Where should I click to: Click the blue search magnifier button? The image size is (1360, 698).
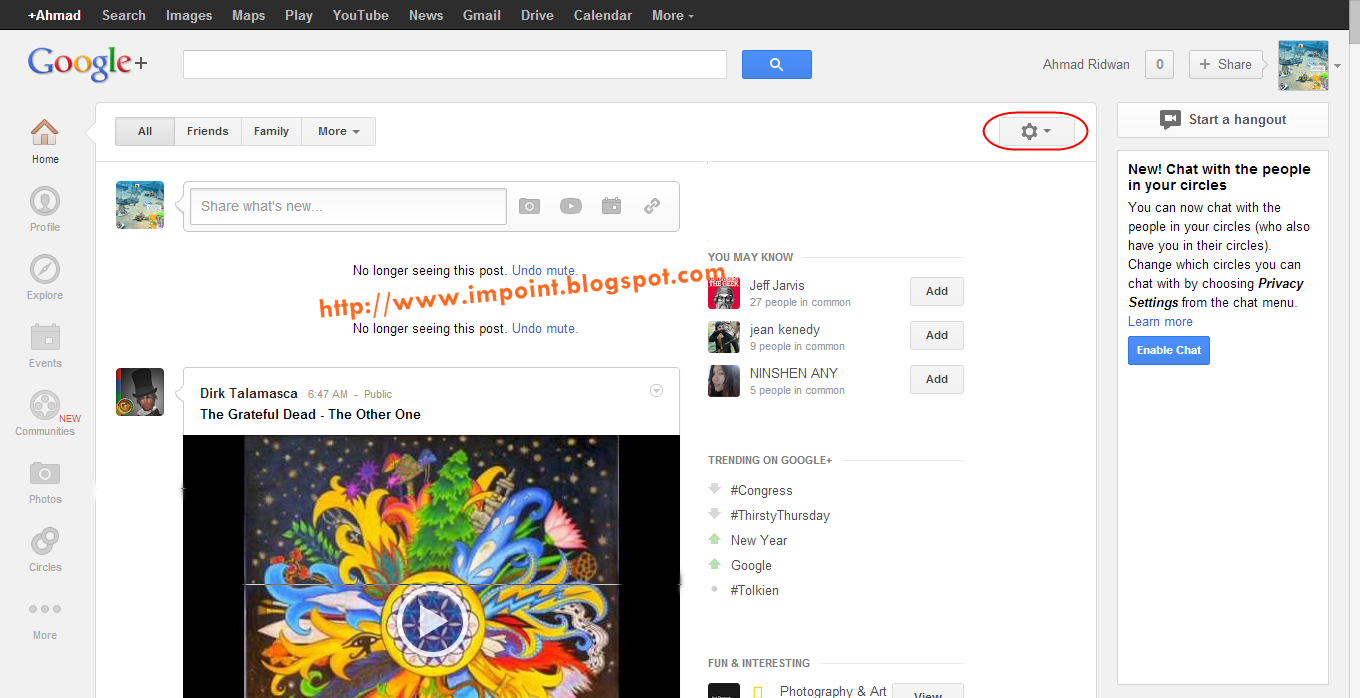(777, 65)
